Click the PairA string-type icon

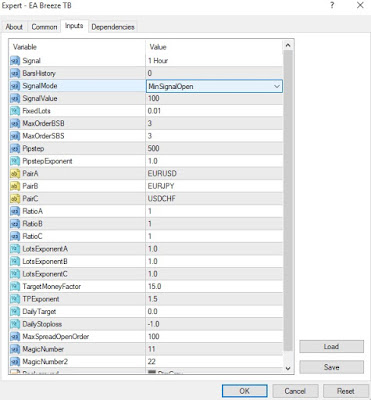point(15,174)
